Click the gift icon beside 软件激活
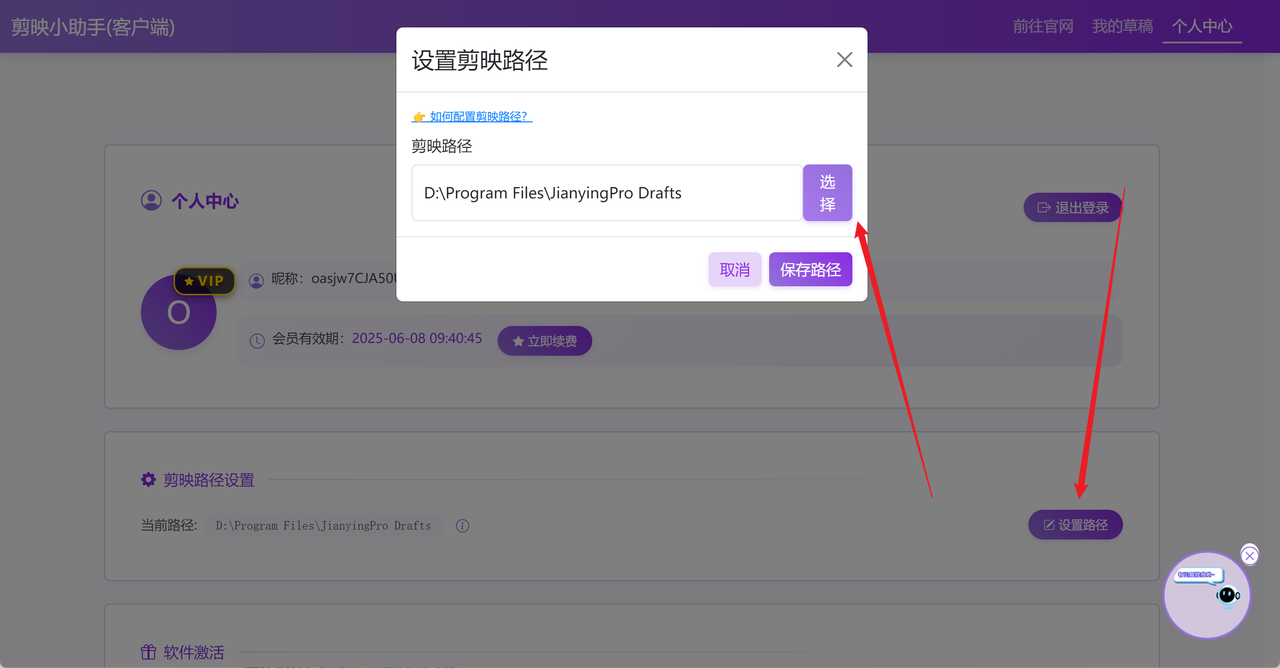Image resolution: width=1280 pixels, height=668 pixels. (149, 653)
